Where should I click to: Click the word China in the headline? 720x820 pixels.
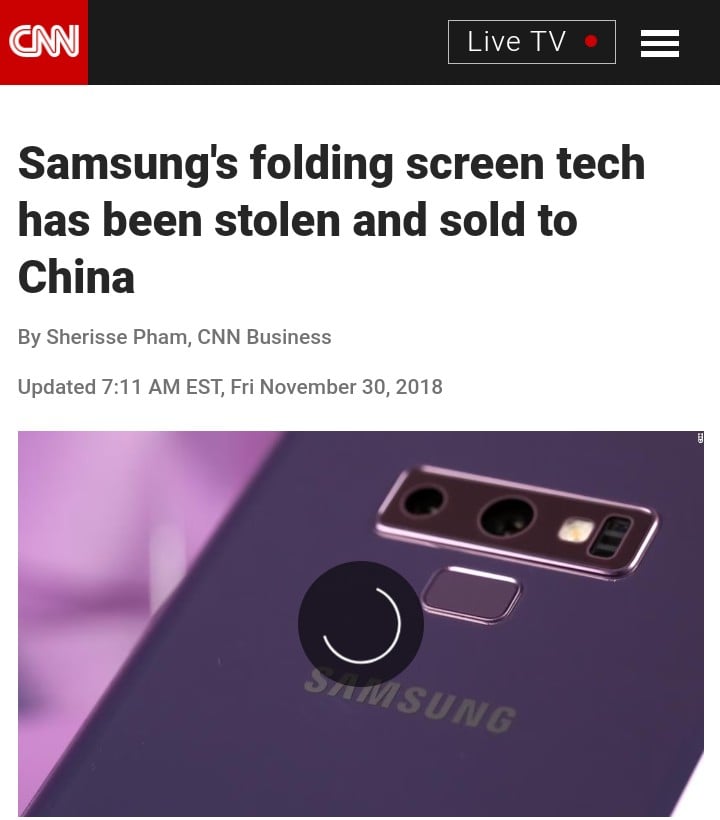click(76, 277)
